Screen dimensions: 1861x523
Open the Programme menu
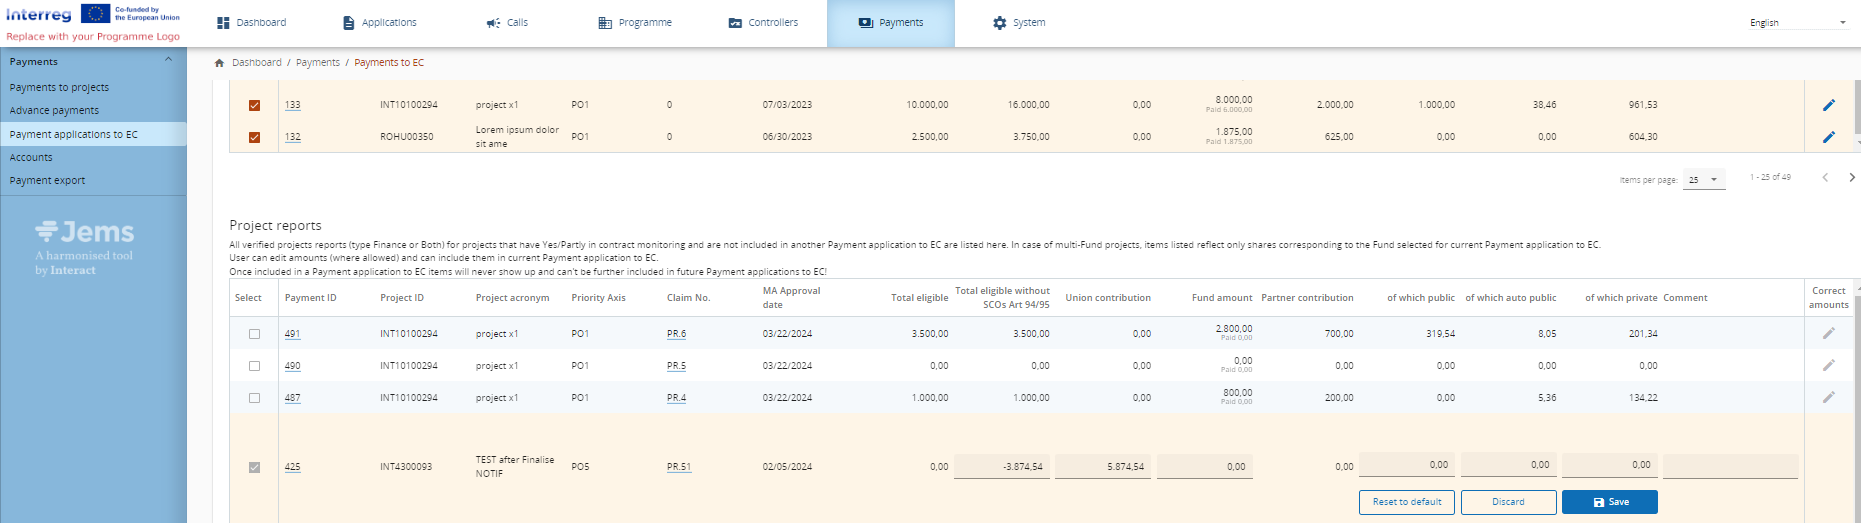635,23
